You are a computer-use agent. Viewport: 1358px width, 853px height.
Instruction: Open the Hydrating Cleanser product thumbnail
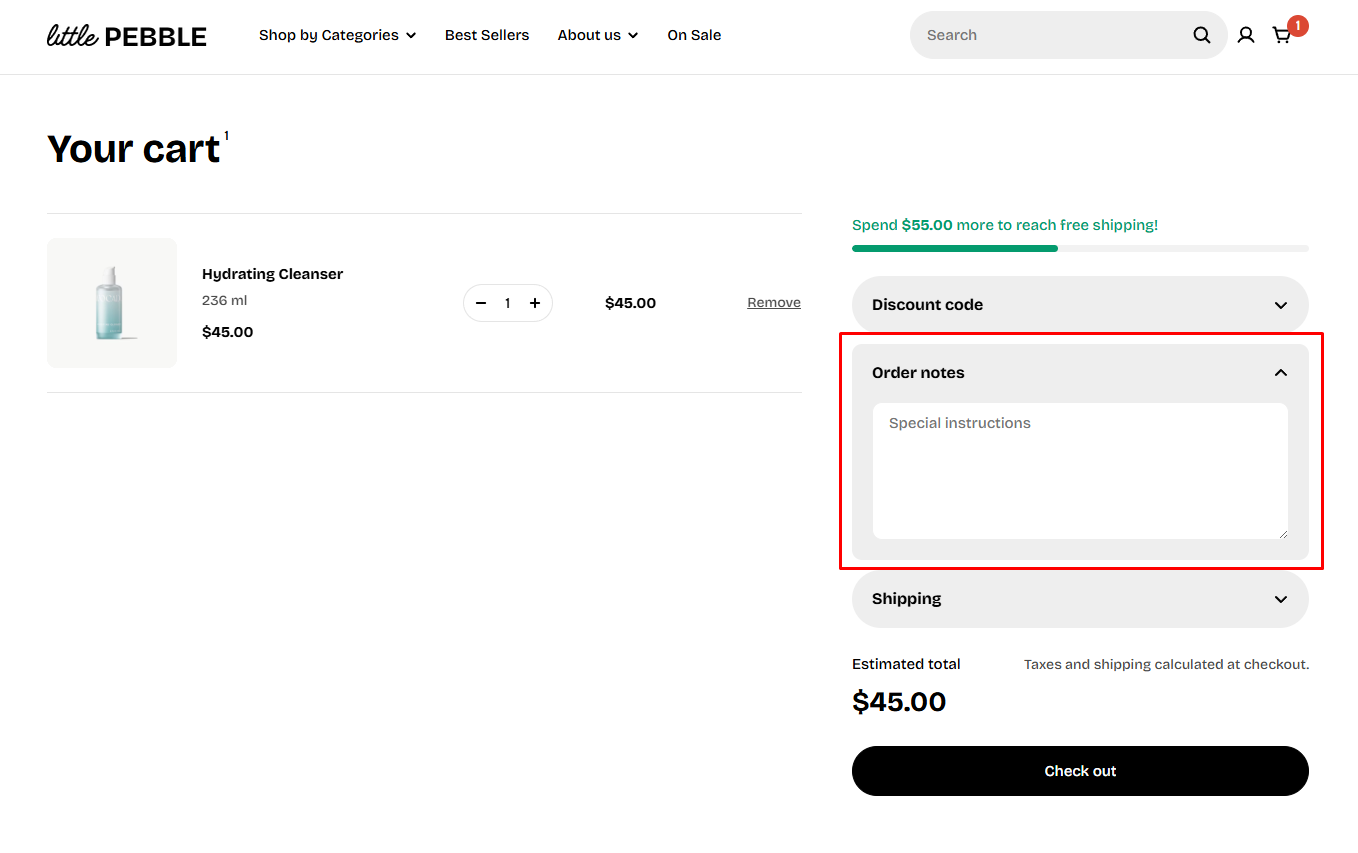[x=112, y=303]
